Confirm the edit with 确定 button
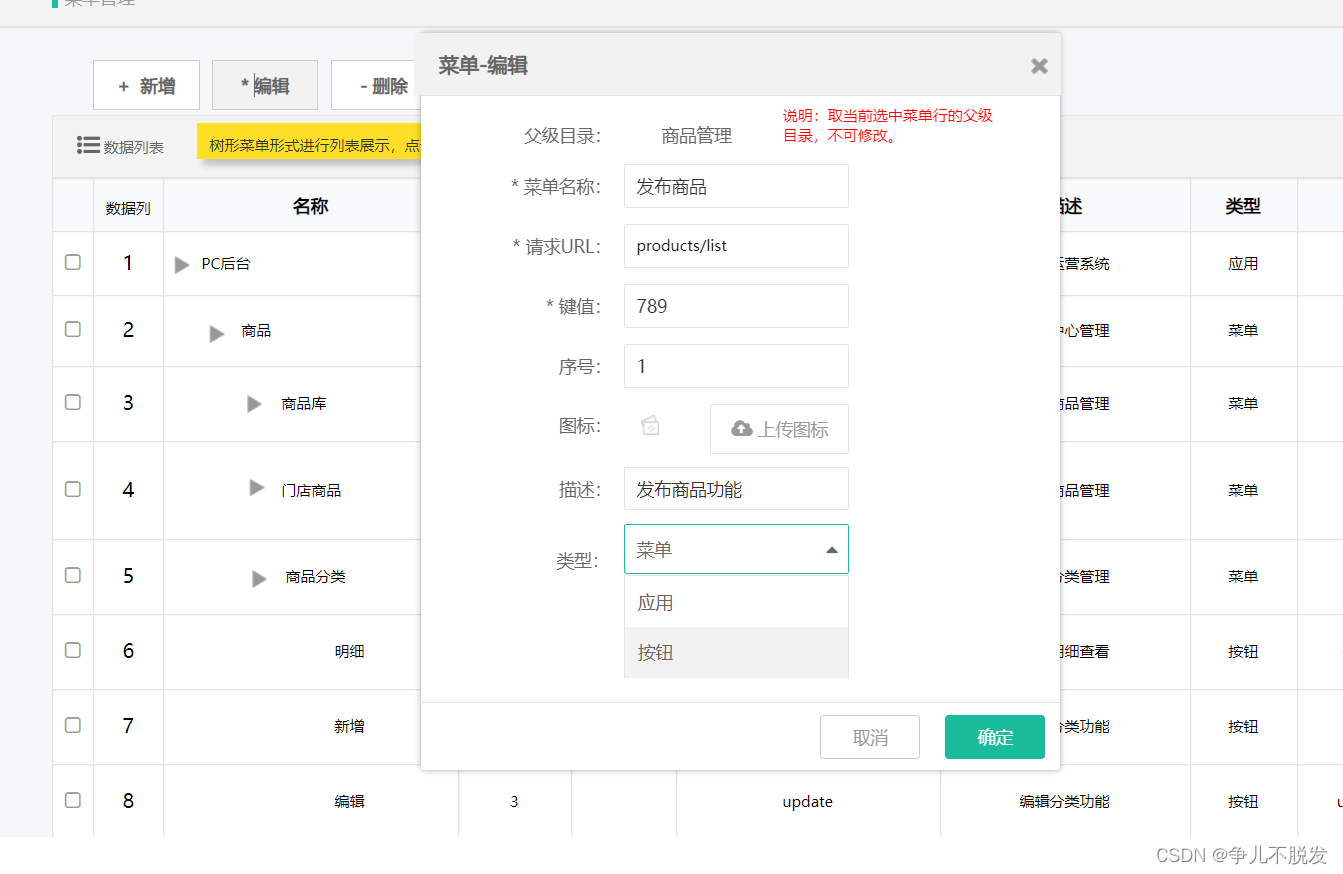1343x874 pixels. (995, 737)
